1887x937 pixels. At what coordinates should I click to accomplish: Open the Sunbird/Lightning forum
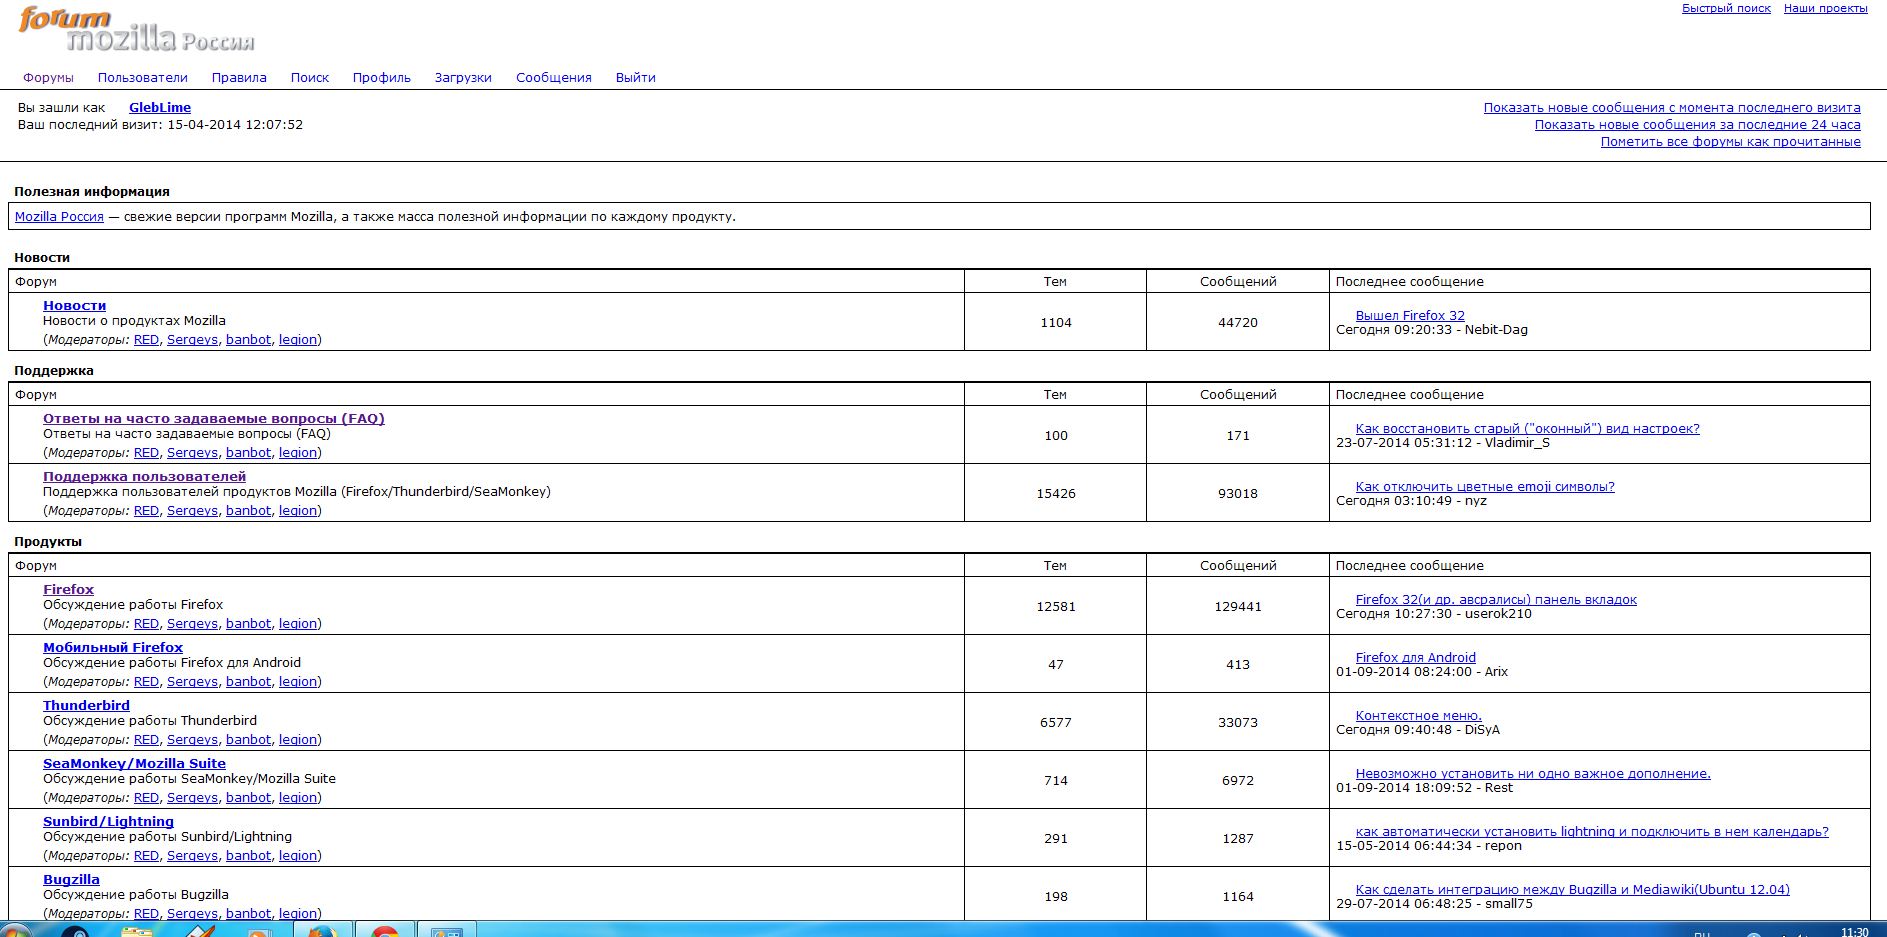(x=108, y=821)
